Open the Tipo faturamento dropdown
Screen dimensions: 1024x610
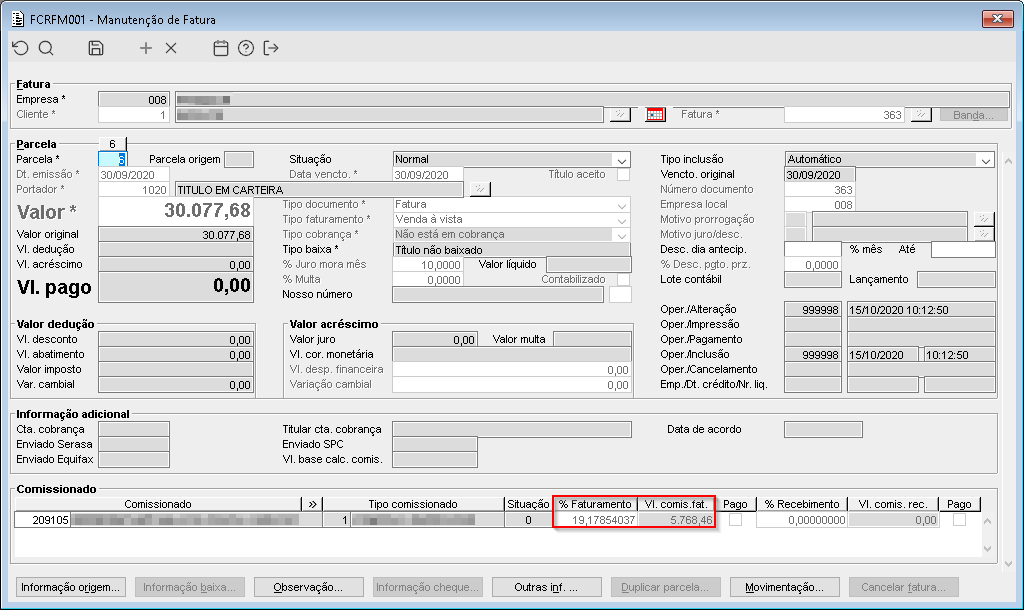[621, 220]
